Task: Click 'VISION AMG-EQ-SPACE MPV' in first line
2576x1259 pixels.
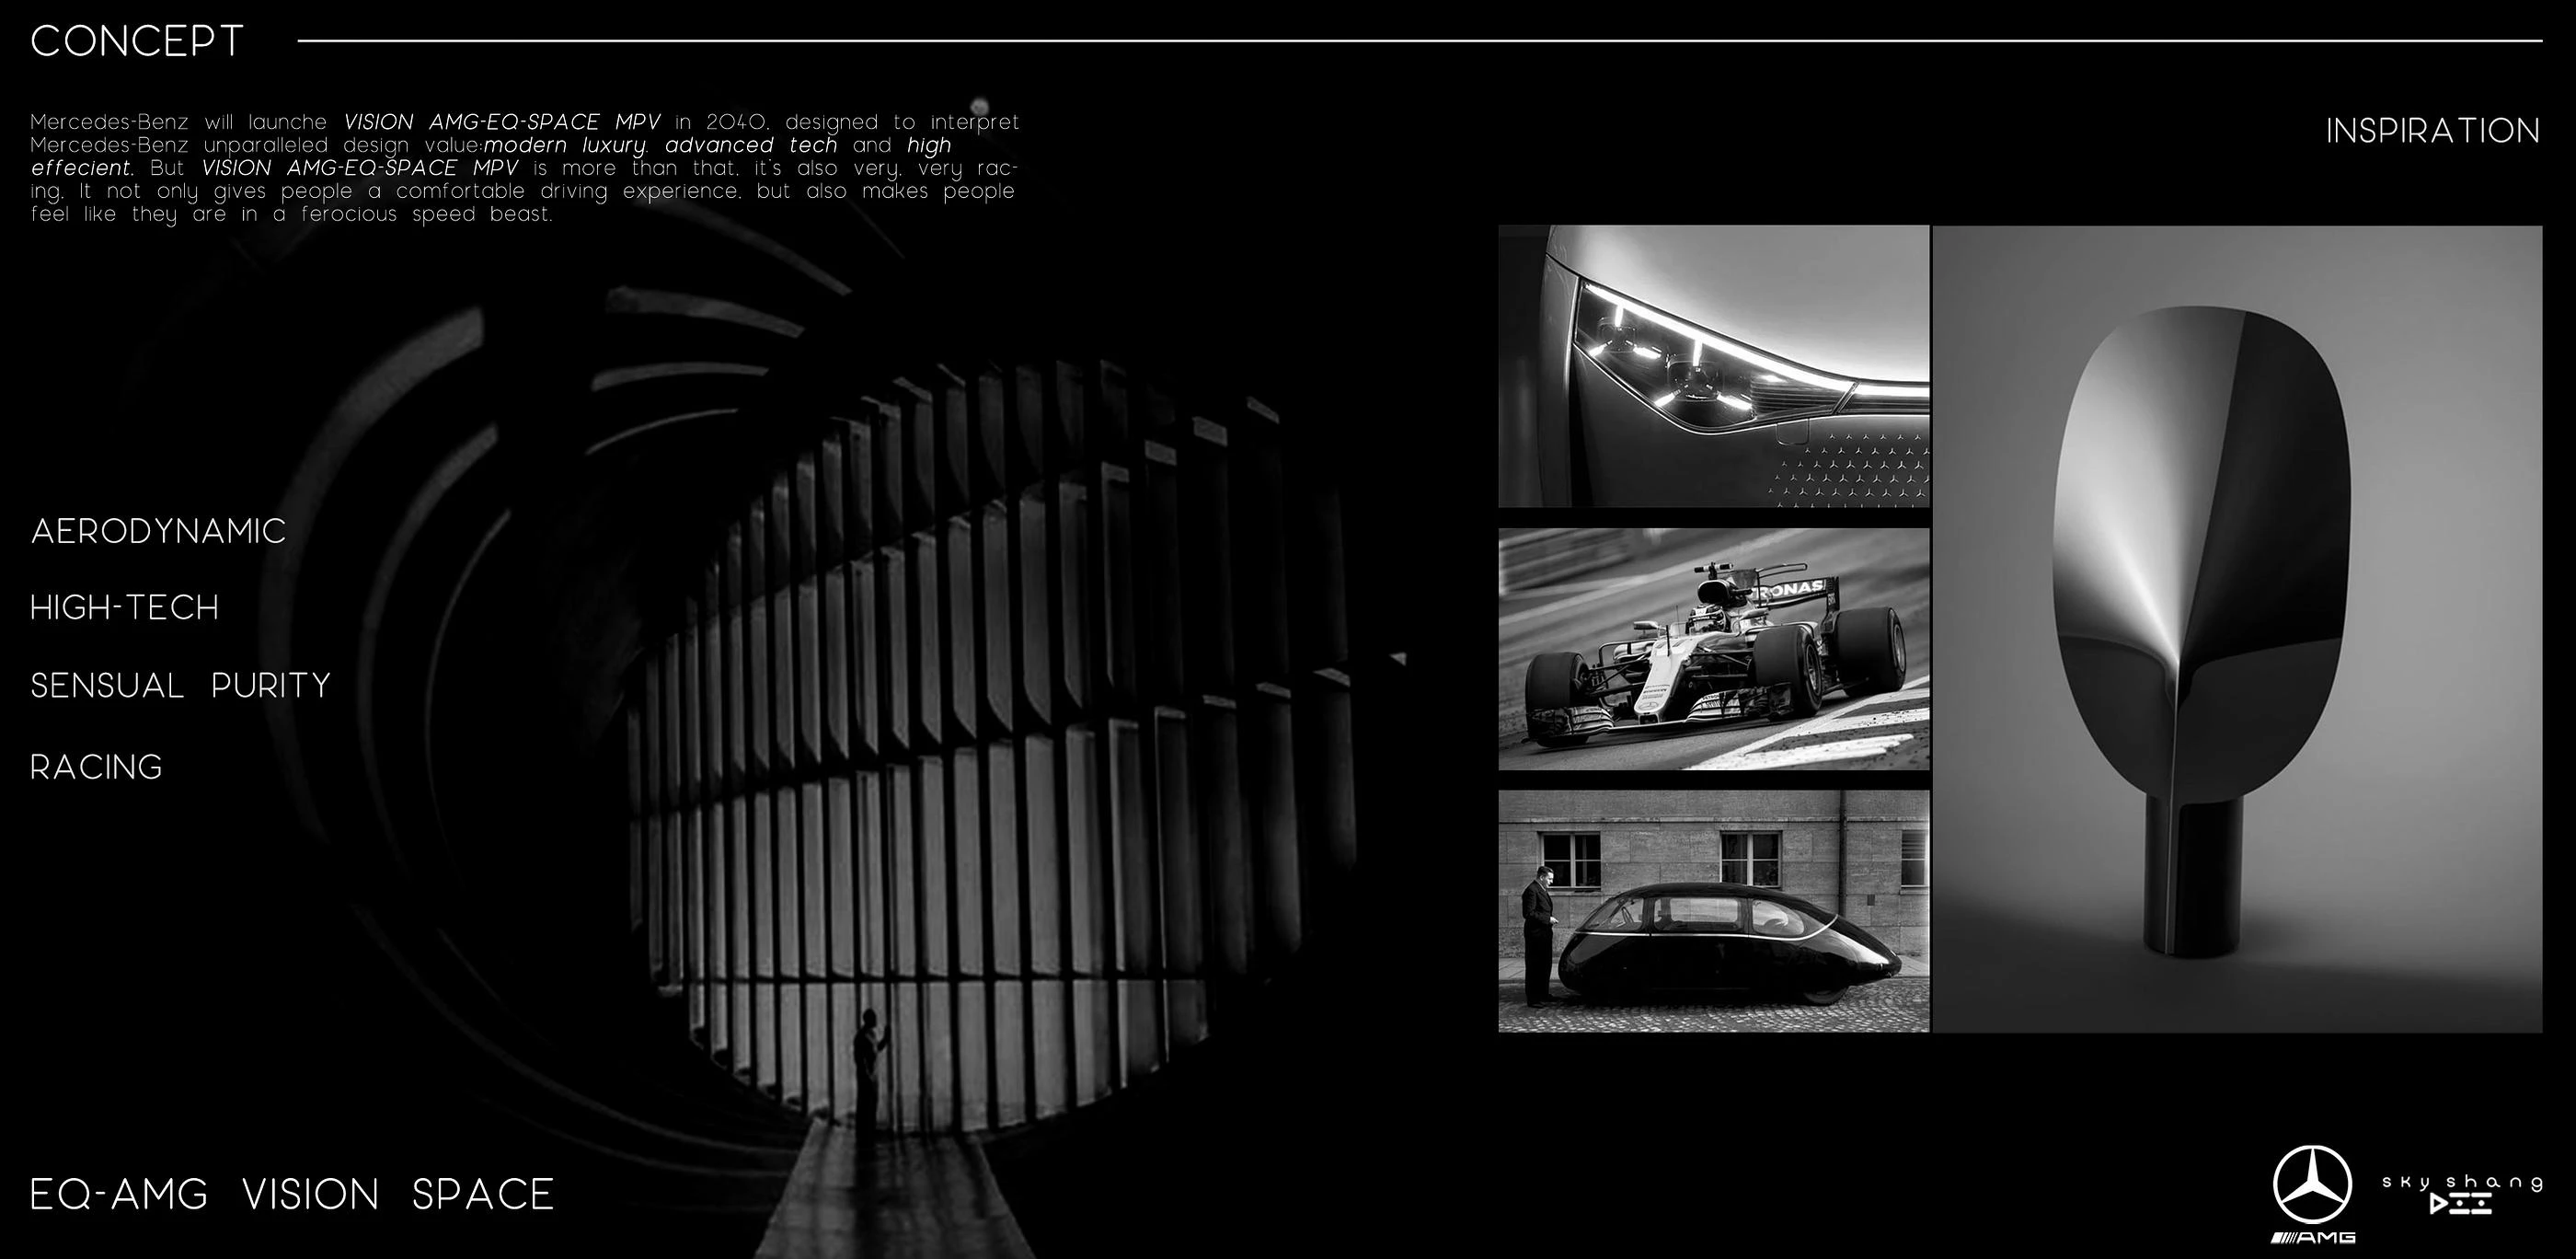Action: 502,122
